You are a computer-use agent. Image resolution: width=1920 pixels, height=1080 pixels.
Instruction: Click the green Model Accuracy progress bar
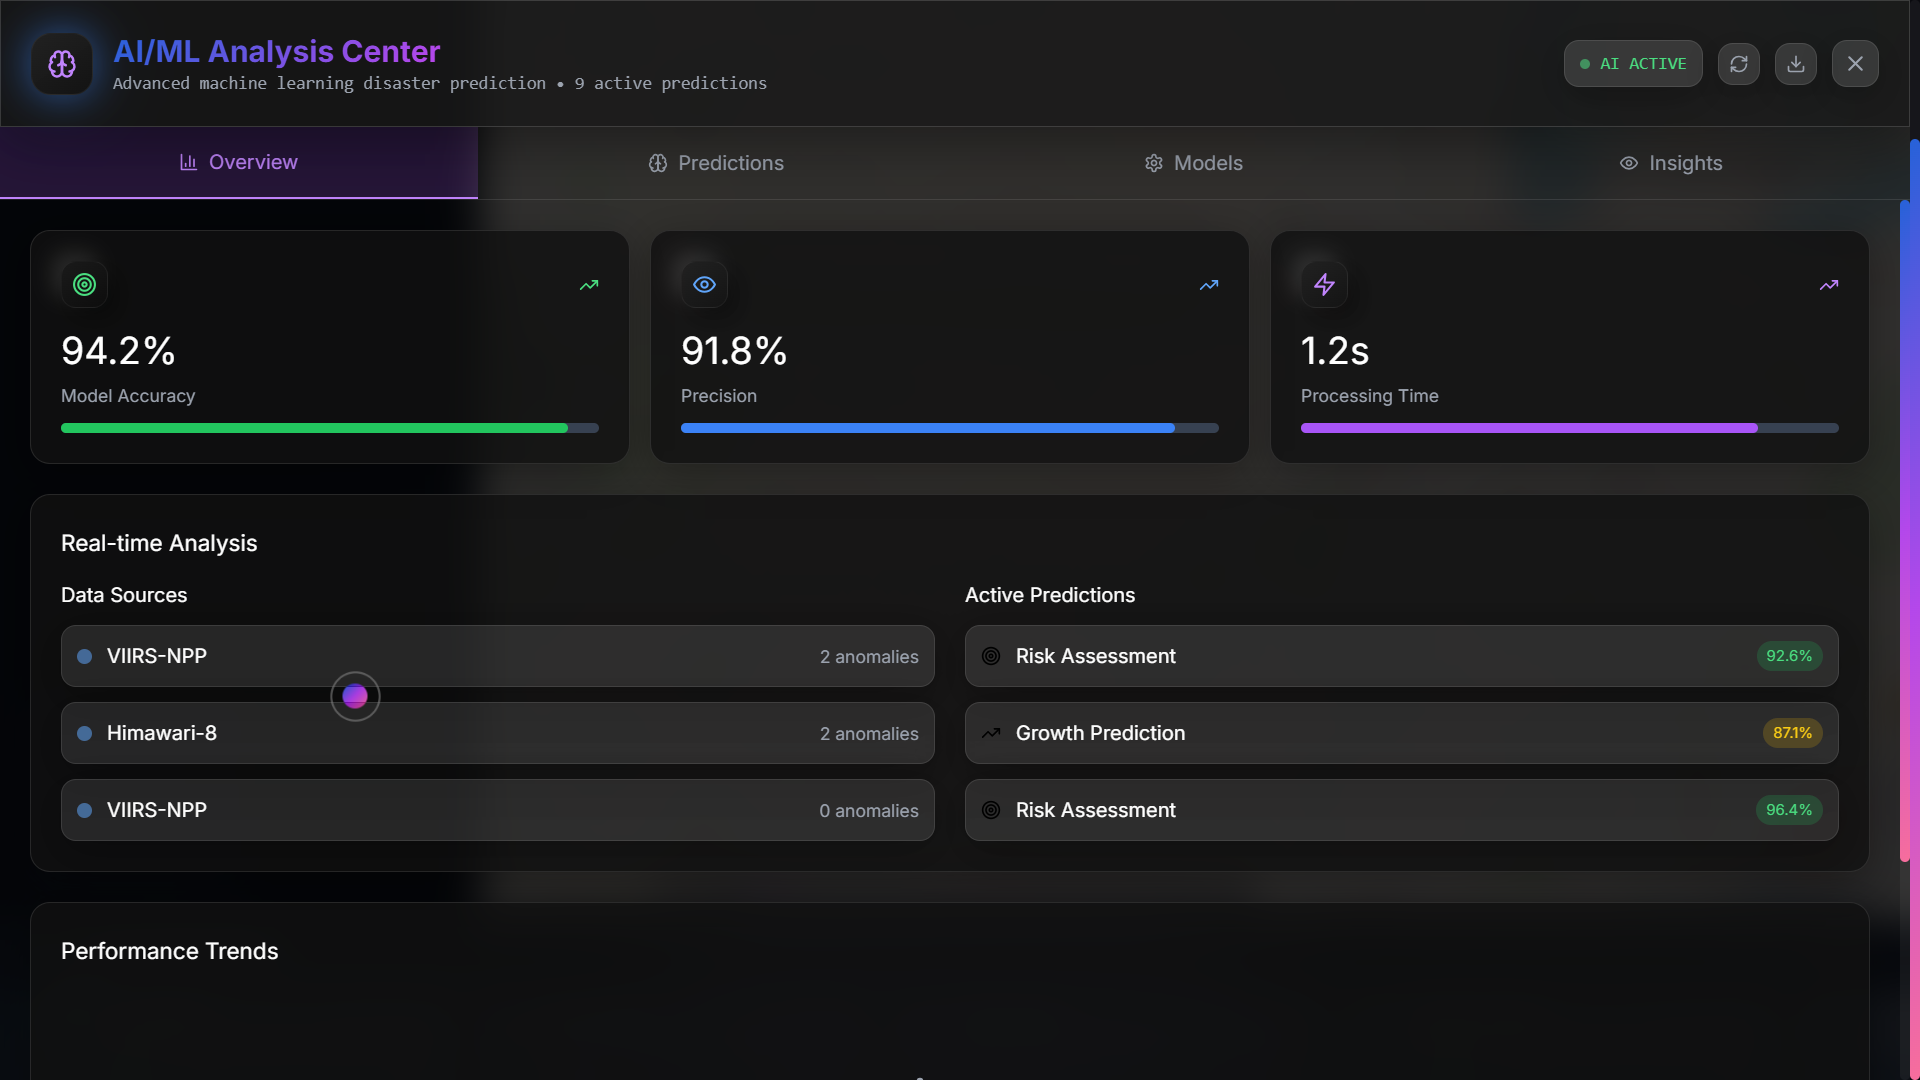[314, 428]
